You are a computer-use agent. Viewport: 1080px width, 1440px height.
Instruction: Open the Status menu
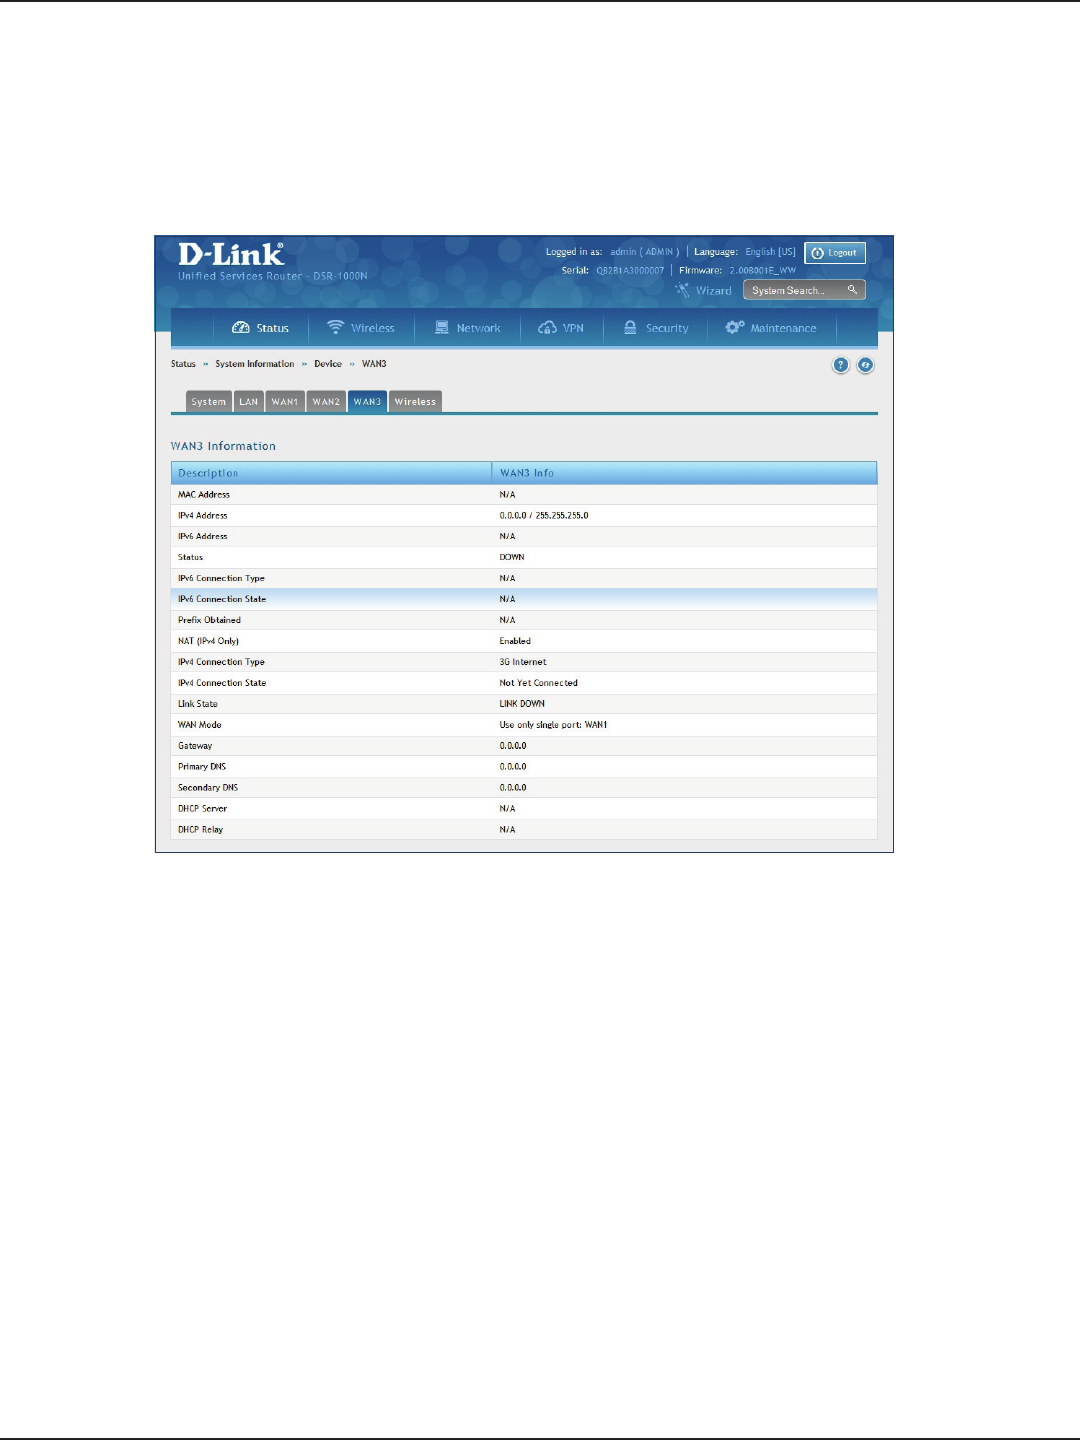260,328
